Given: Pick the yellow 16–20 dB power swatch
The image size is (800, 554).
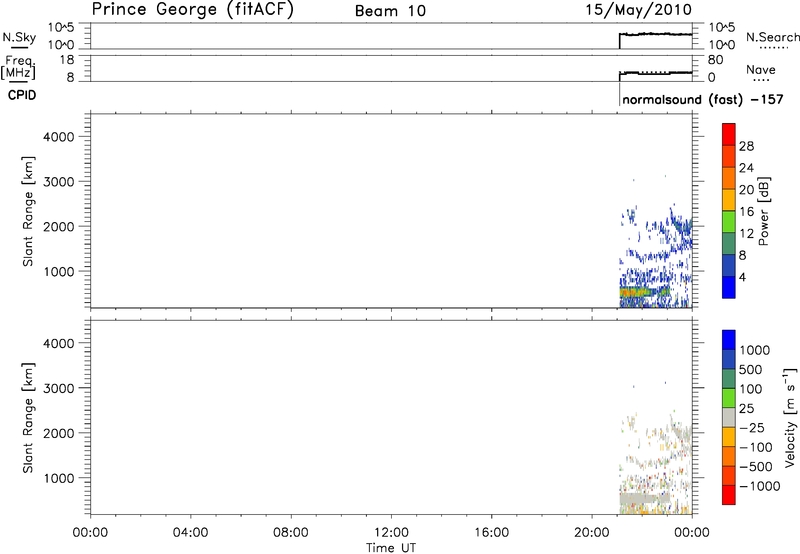Looking at the screenshot, I should [x=729, y=200].
